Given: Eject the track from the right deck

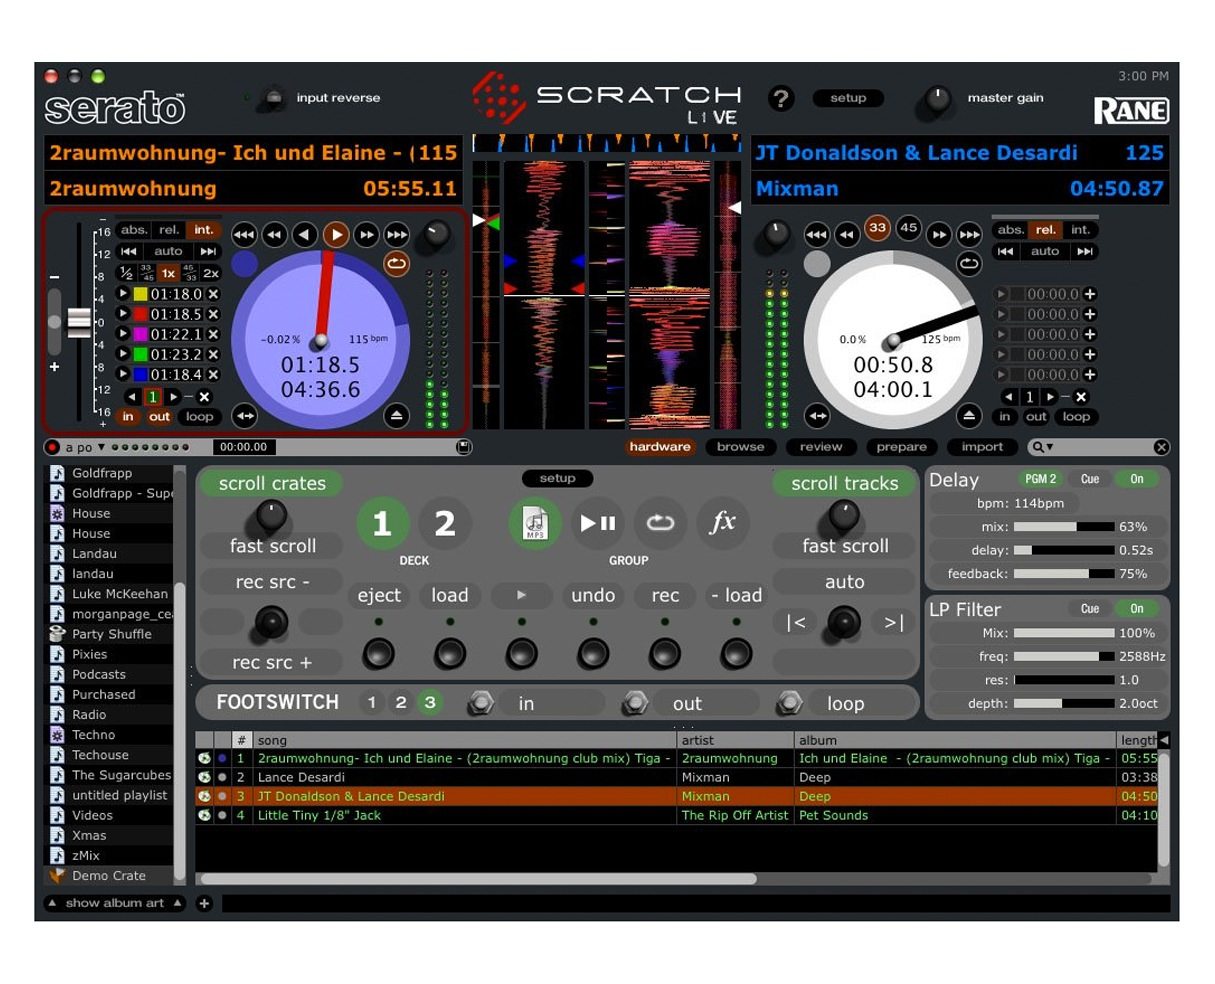Looking at the screenshot, I should (968, 416).
